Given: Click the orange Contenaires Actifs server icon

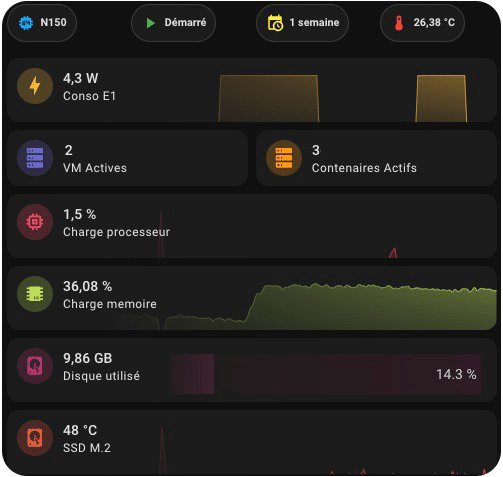Looking at the screenshot, I should (284, 158).
